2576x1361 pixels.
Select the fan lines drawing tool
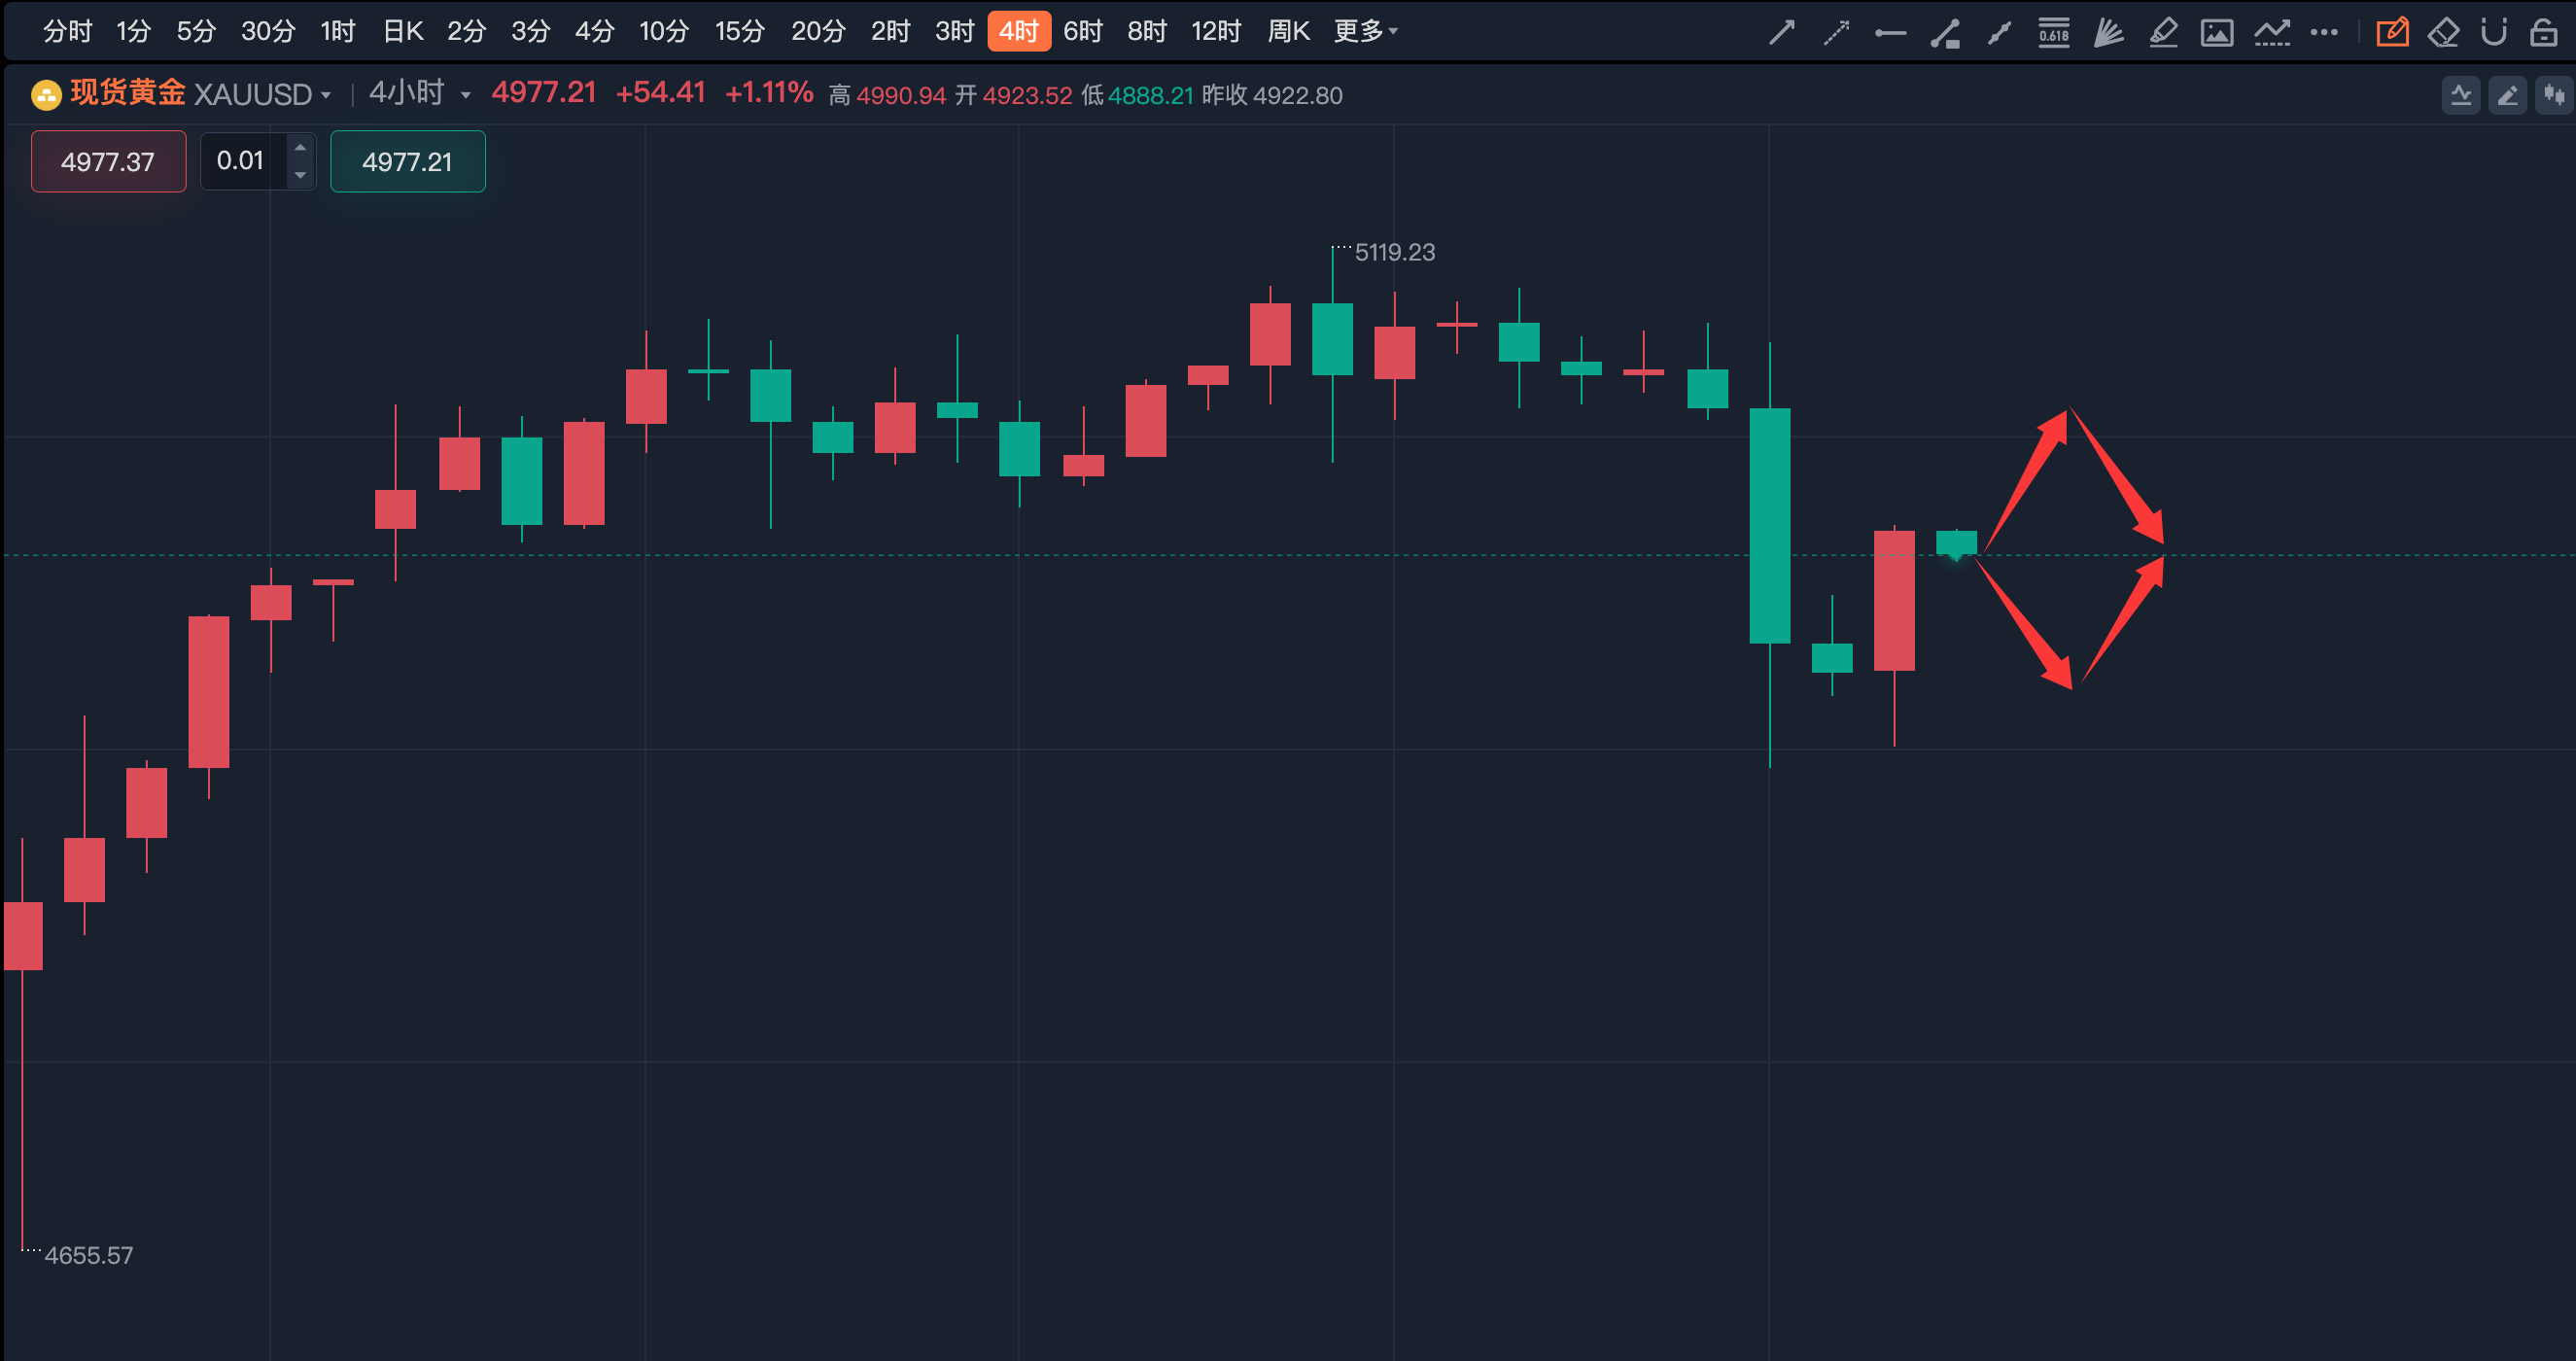coord(2108,33)
